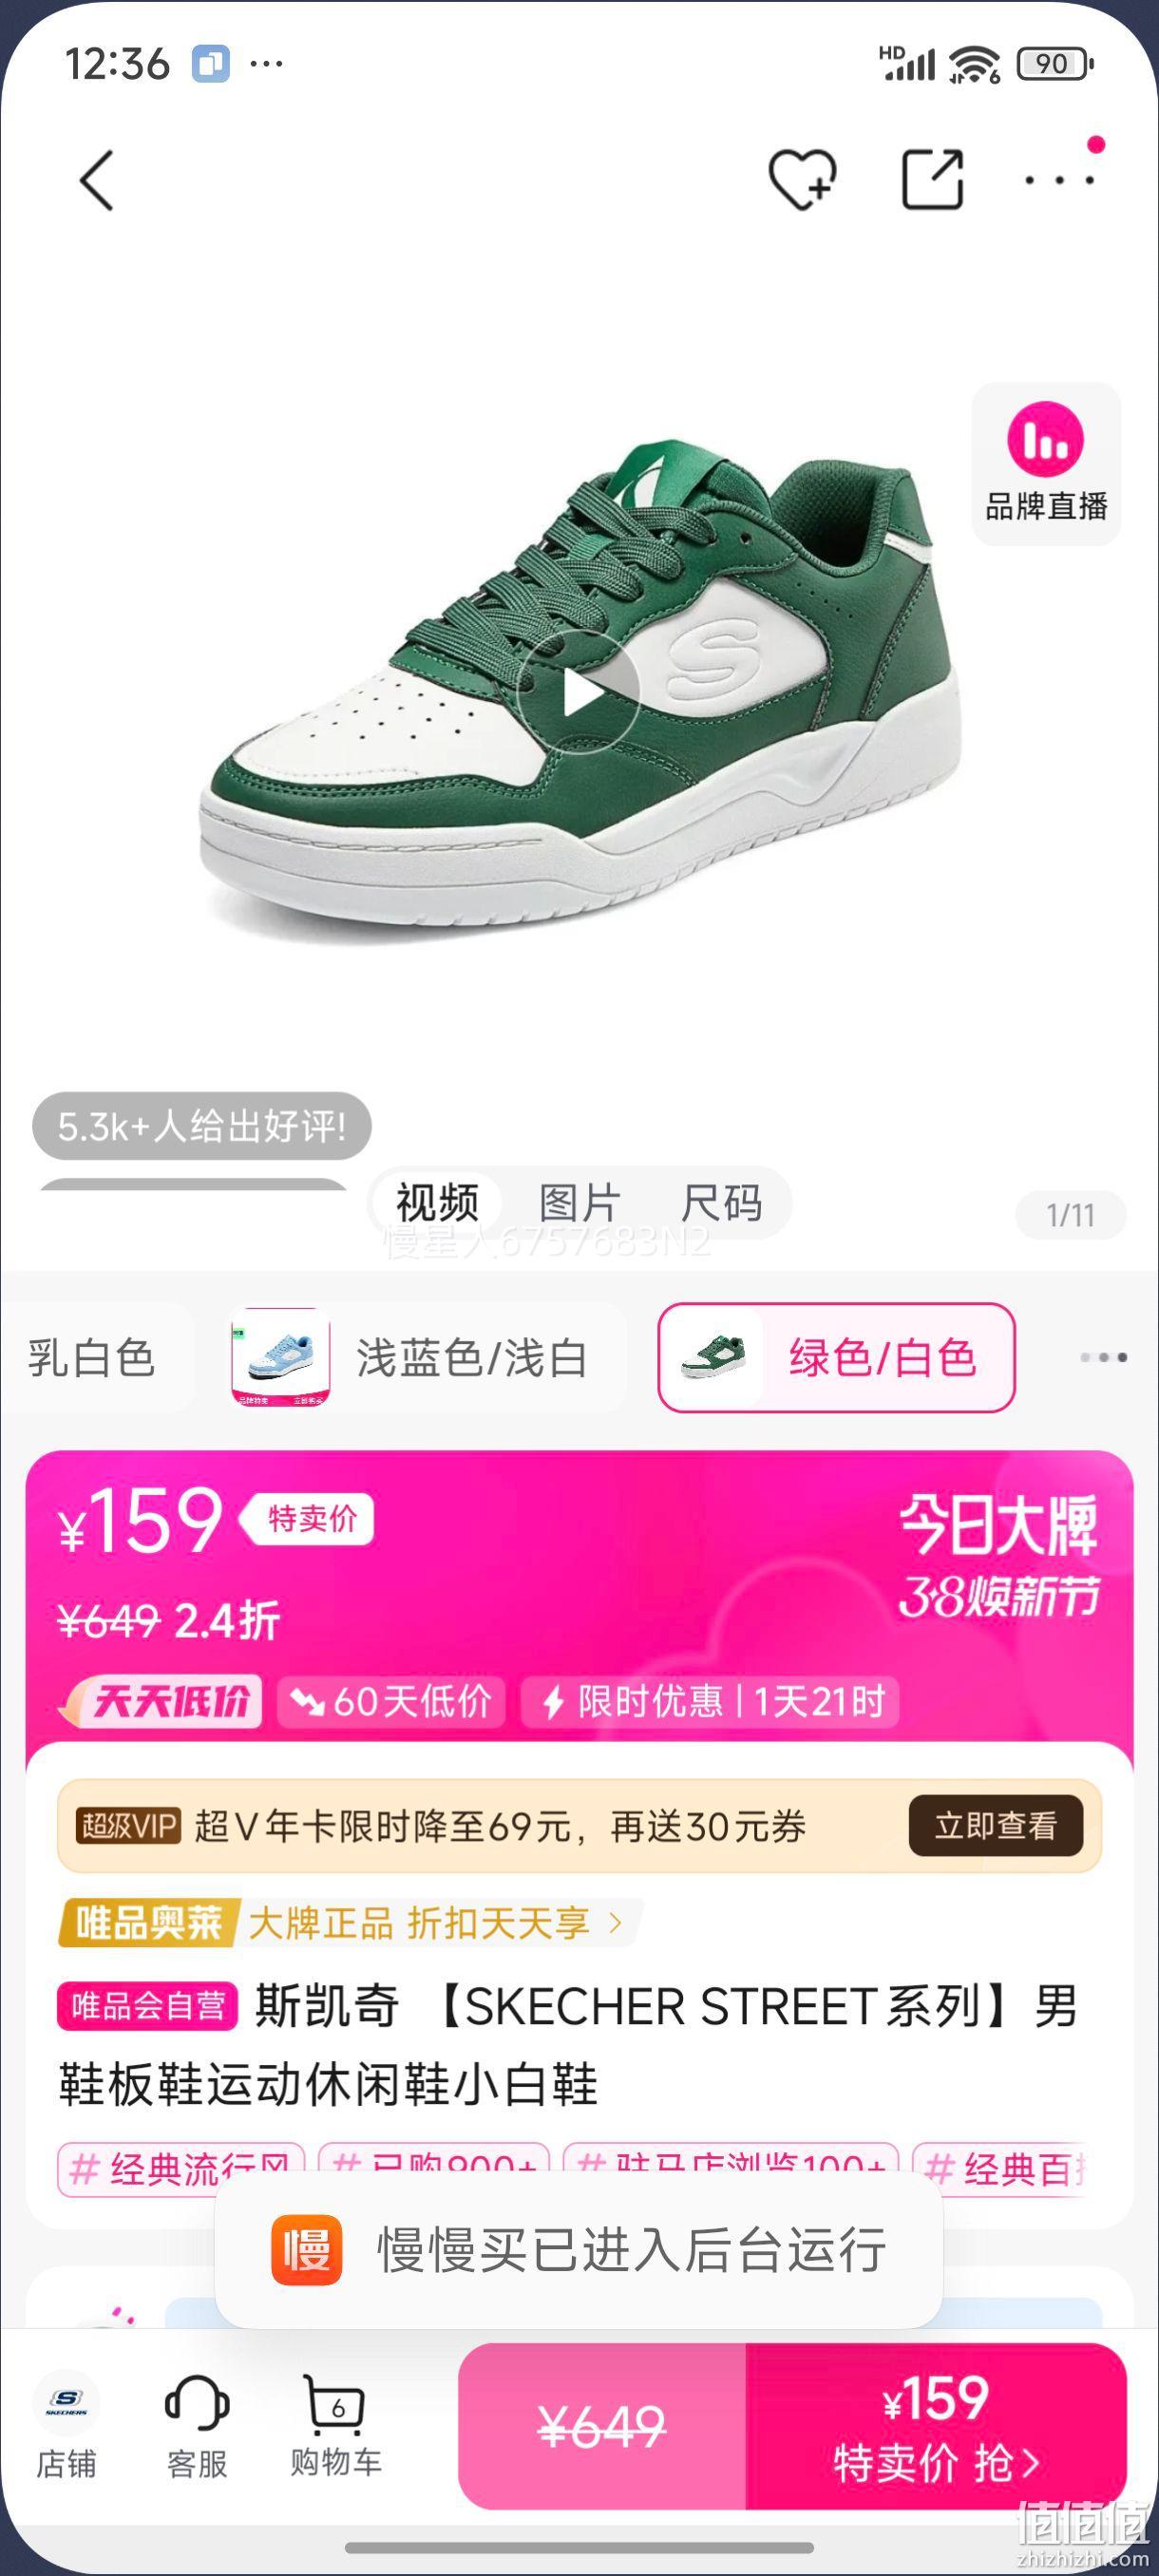Image resolution: width=1159 pixels, height=2576 pixels.
Task: Tap the back arrow icon
Action: pos(97,180)
